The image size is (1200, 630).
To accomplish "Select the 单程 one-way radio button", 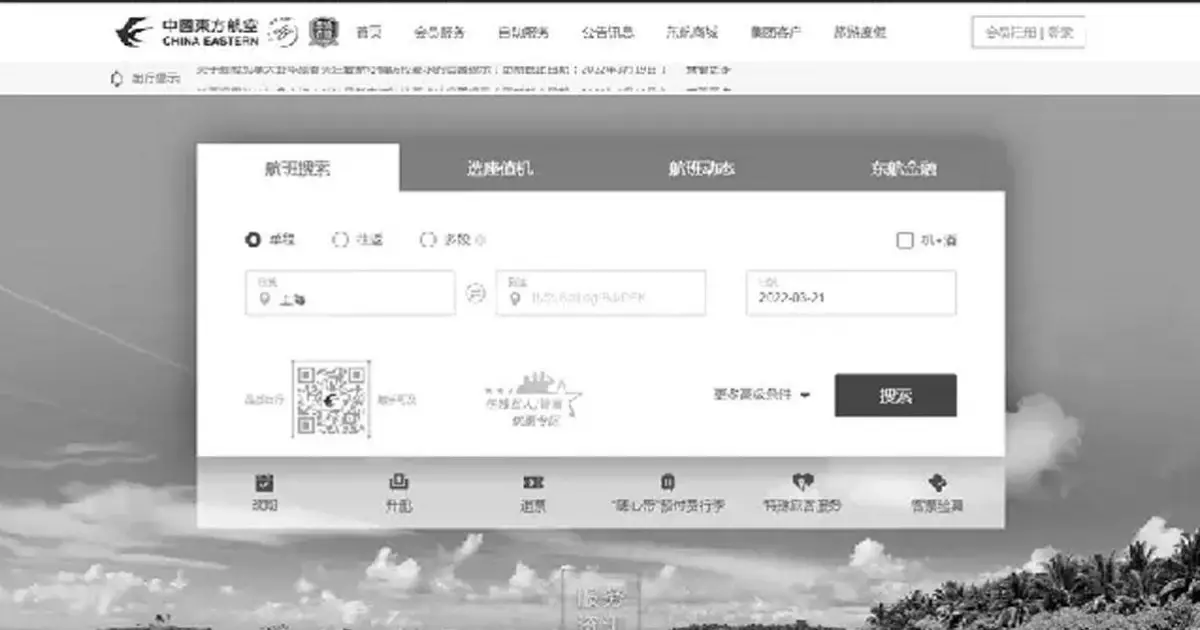I will (x=253, y=240).
